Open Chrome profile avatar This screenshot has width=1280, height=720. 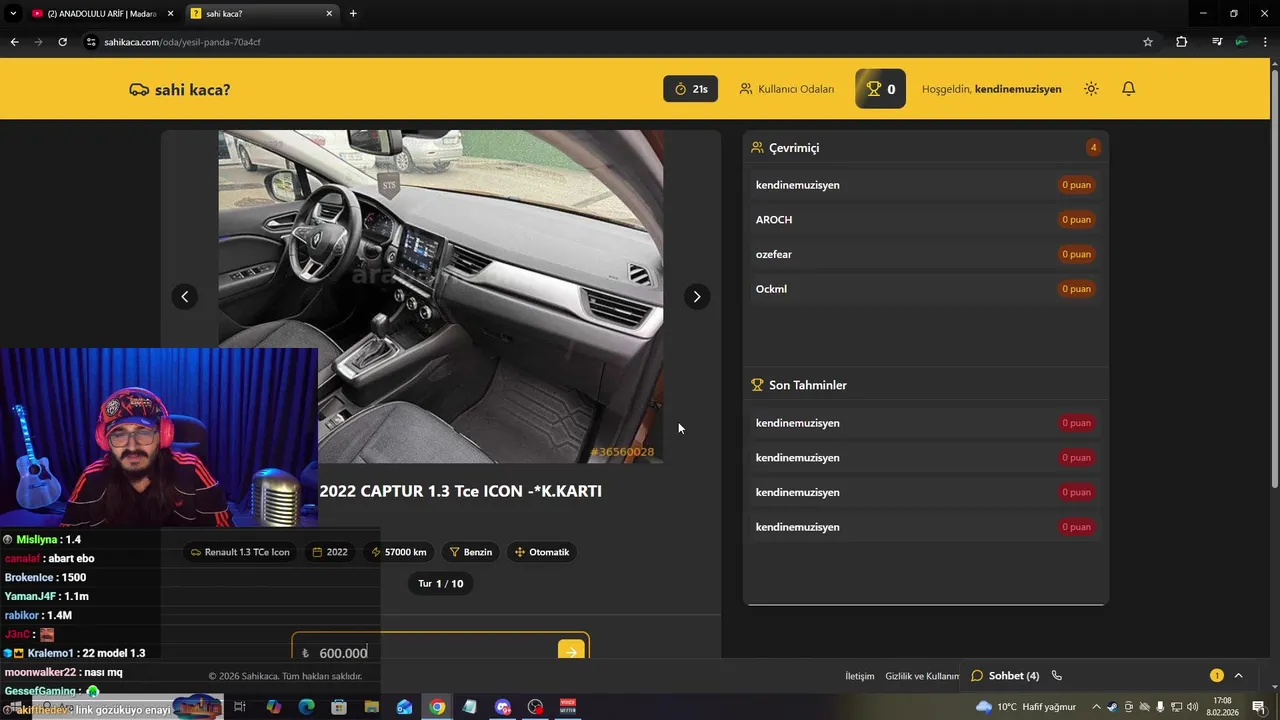coord(1241,42)
